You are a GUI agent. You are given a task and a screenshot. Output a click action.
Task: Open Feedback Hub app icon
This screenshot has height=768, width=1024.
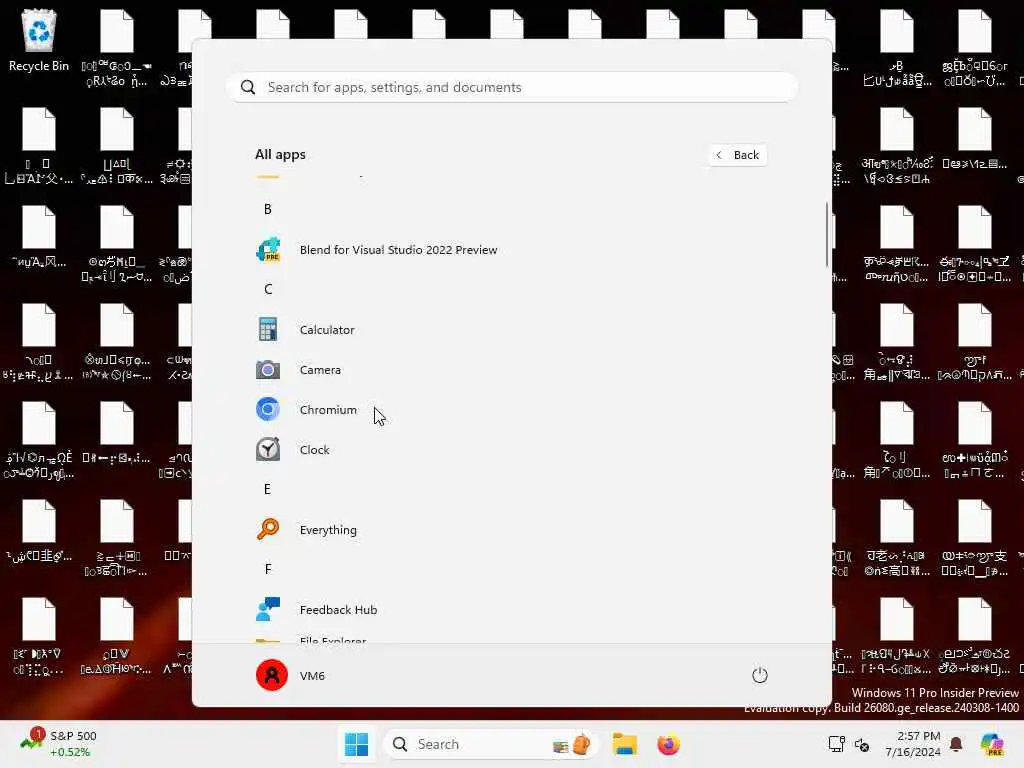pyautogui.click(x=268, y=609)
